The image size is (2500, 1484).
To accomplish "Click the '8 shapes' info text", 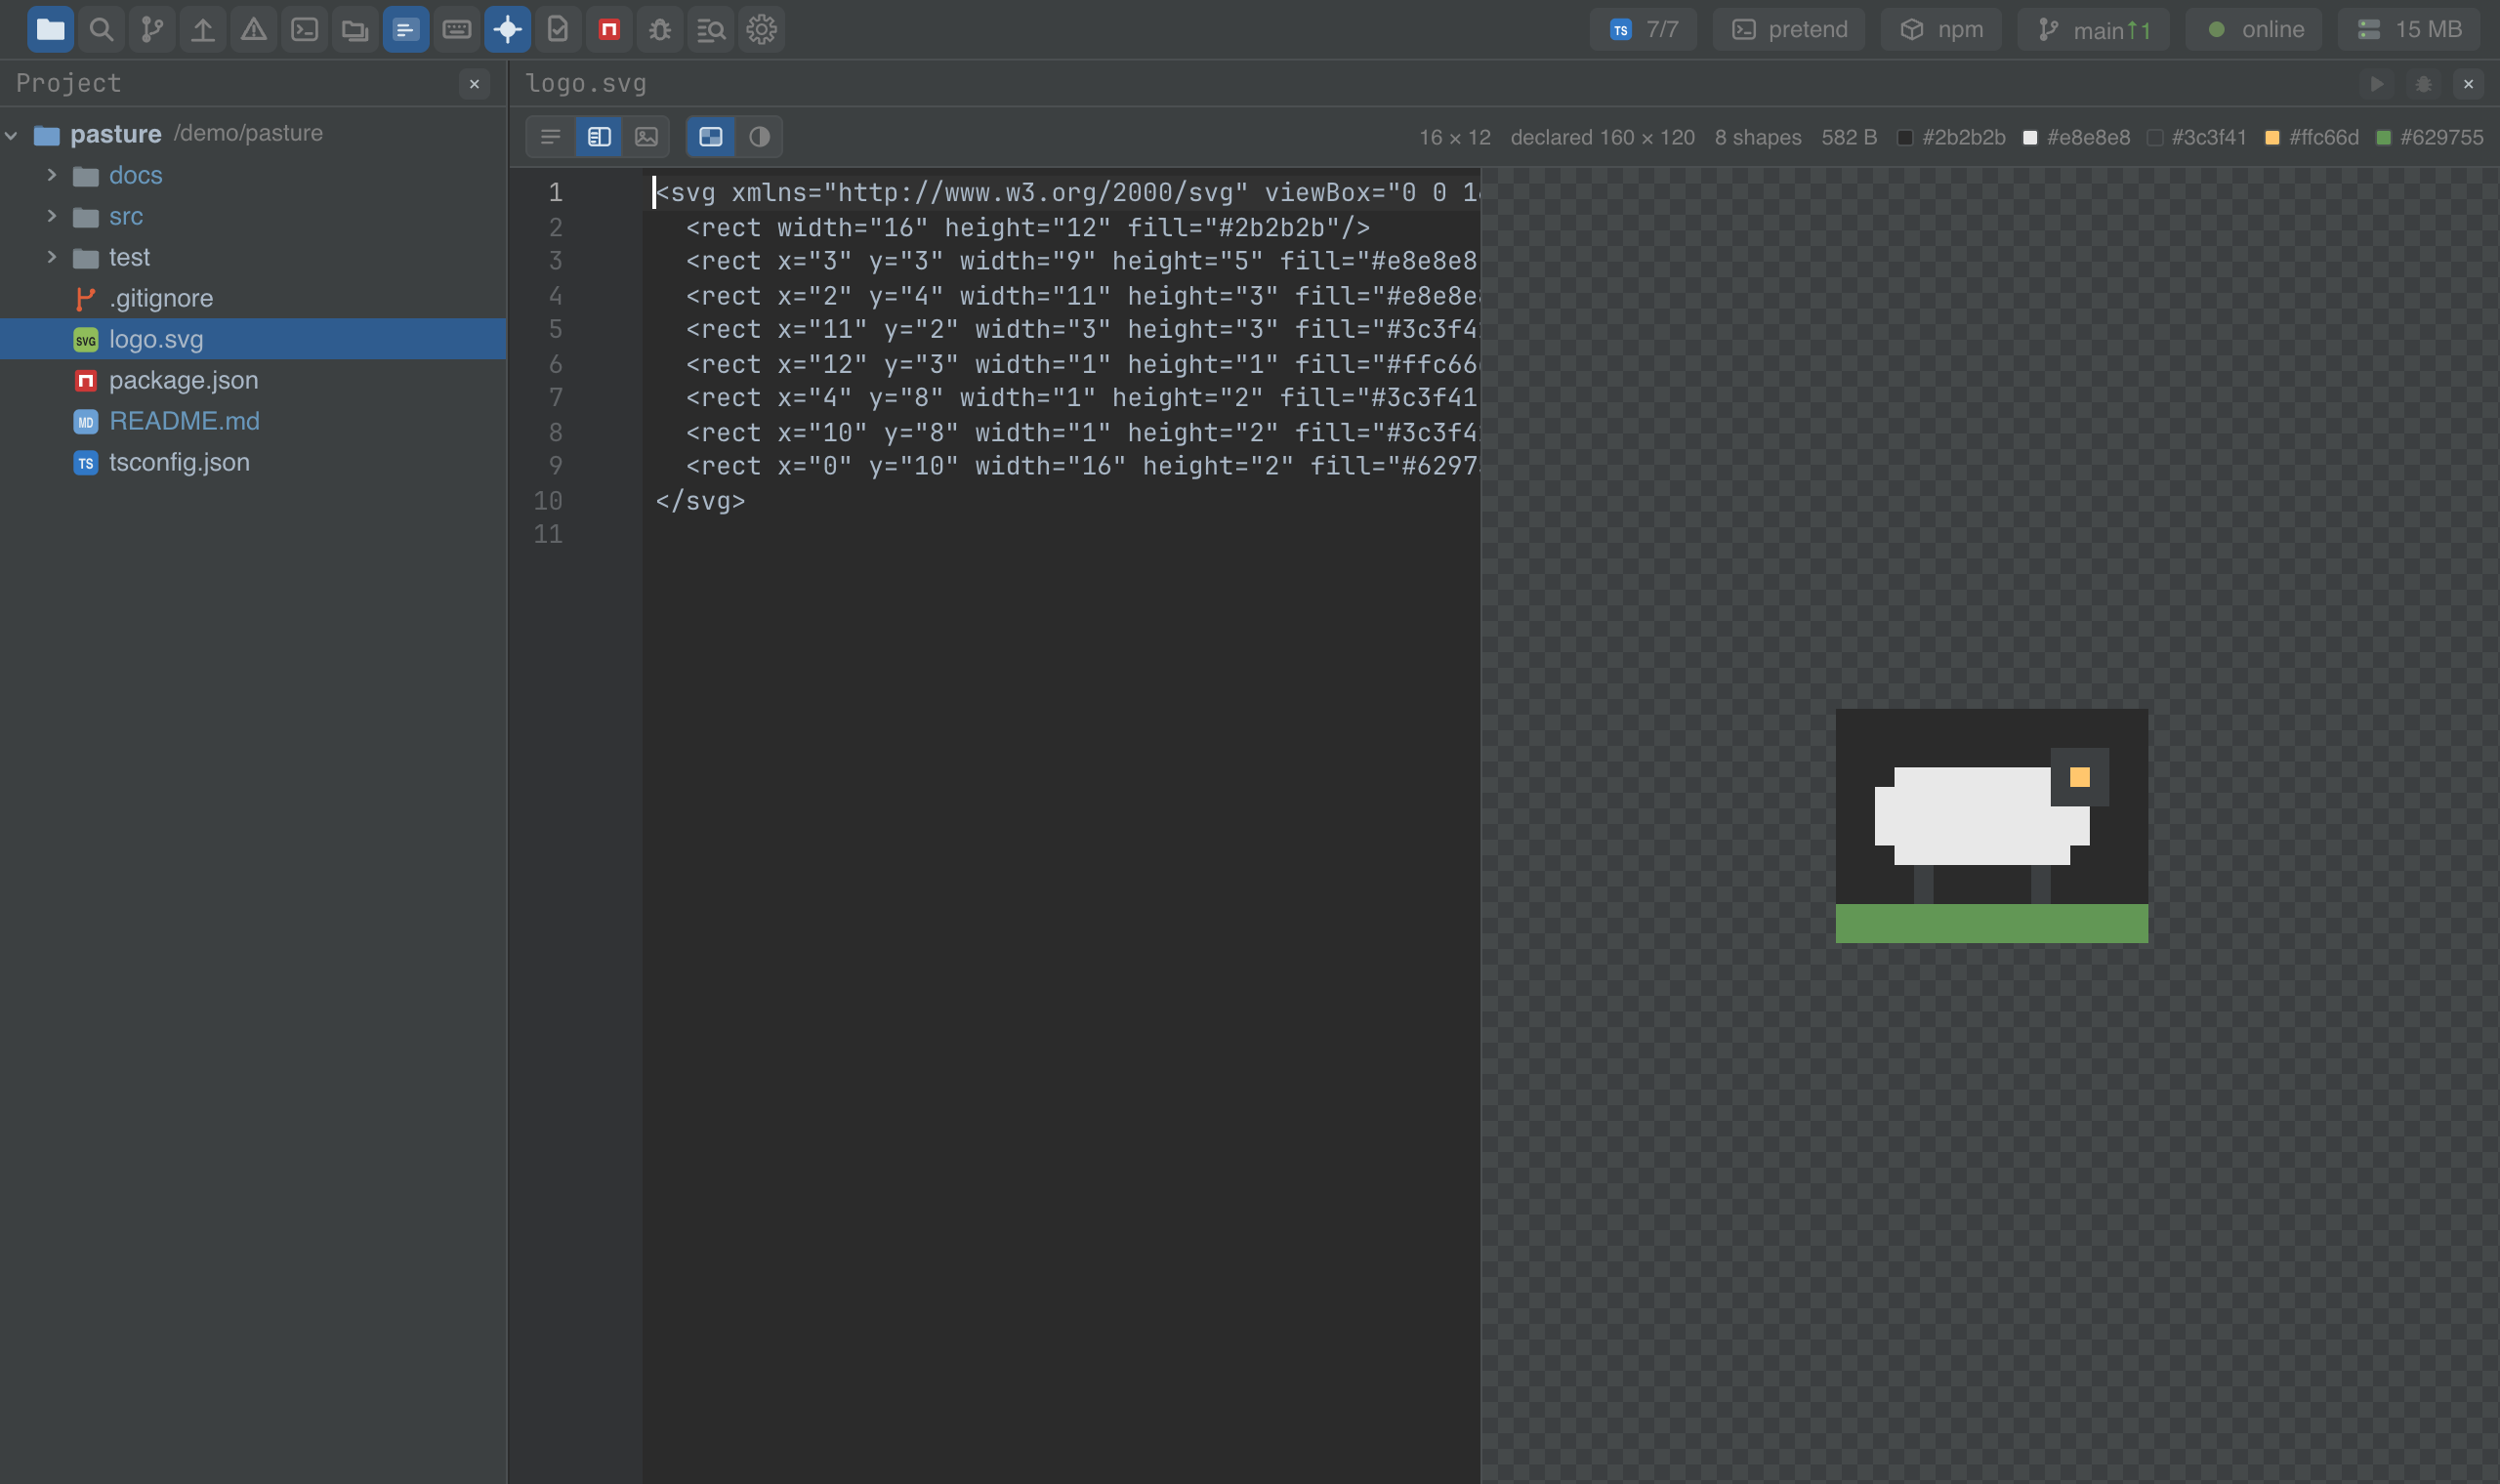I will click(1758, 137).
